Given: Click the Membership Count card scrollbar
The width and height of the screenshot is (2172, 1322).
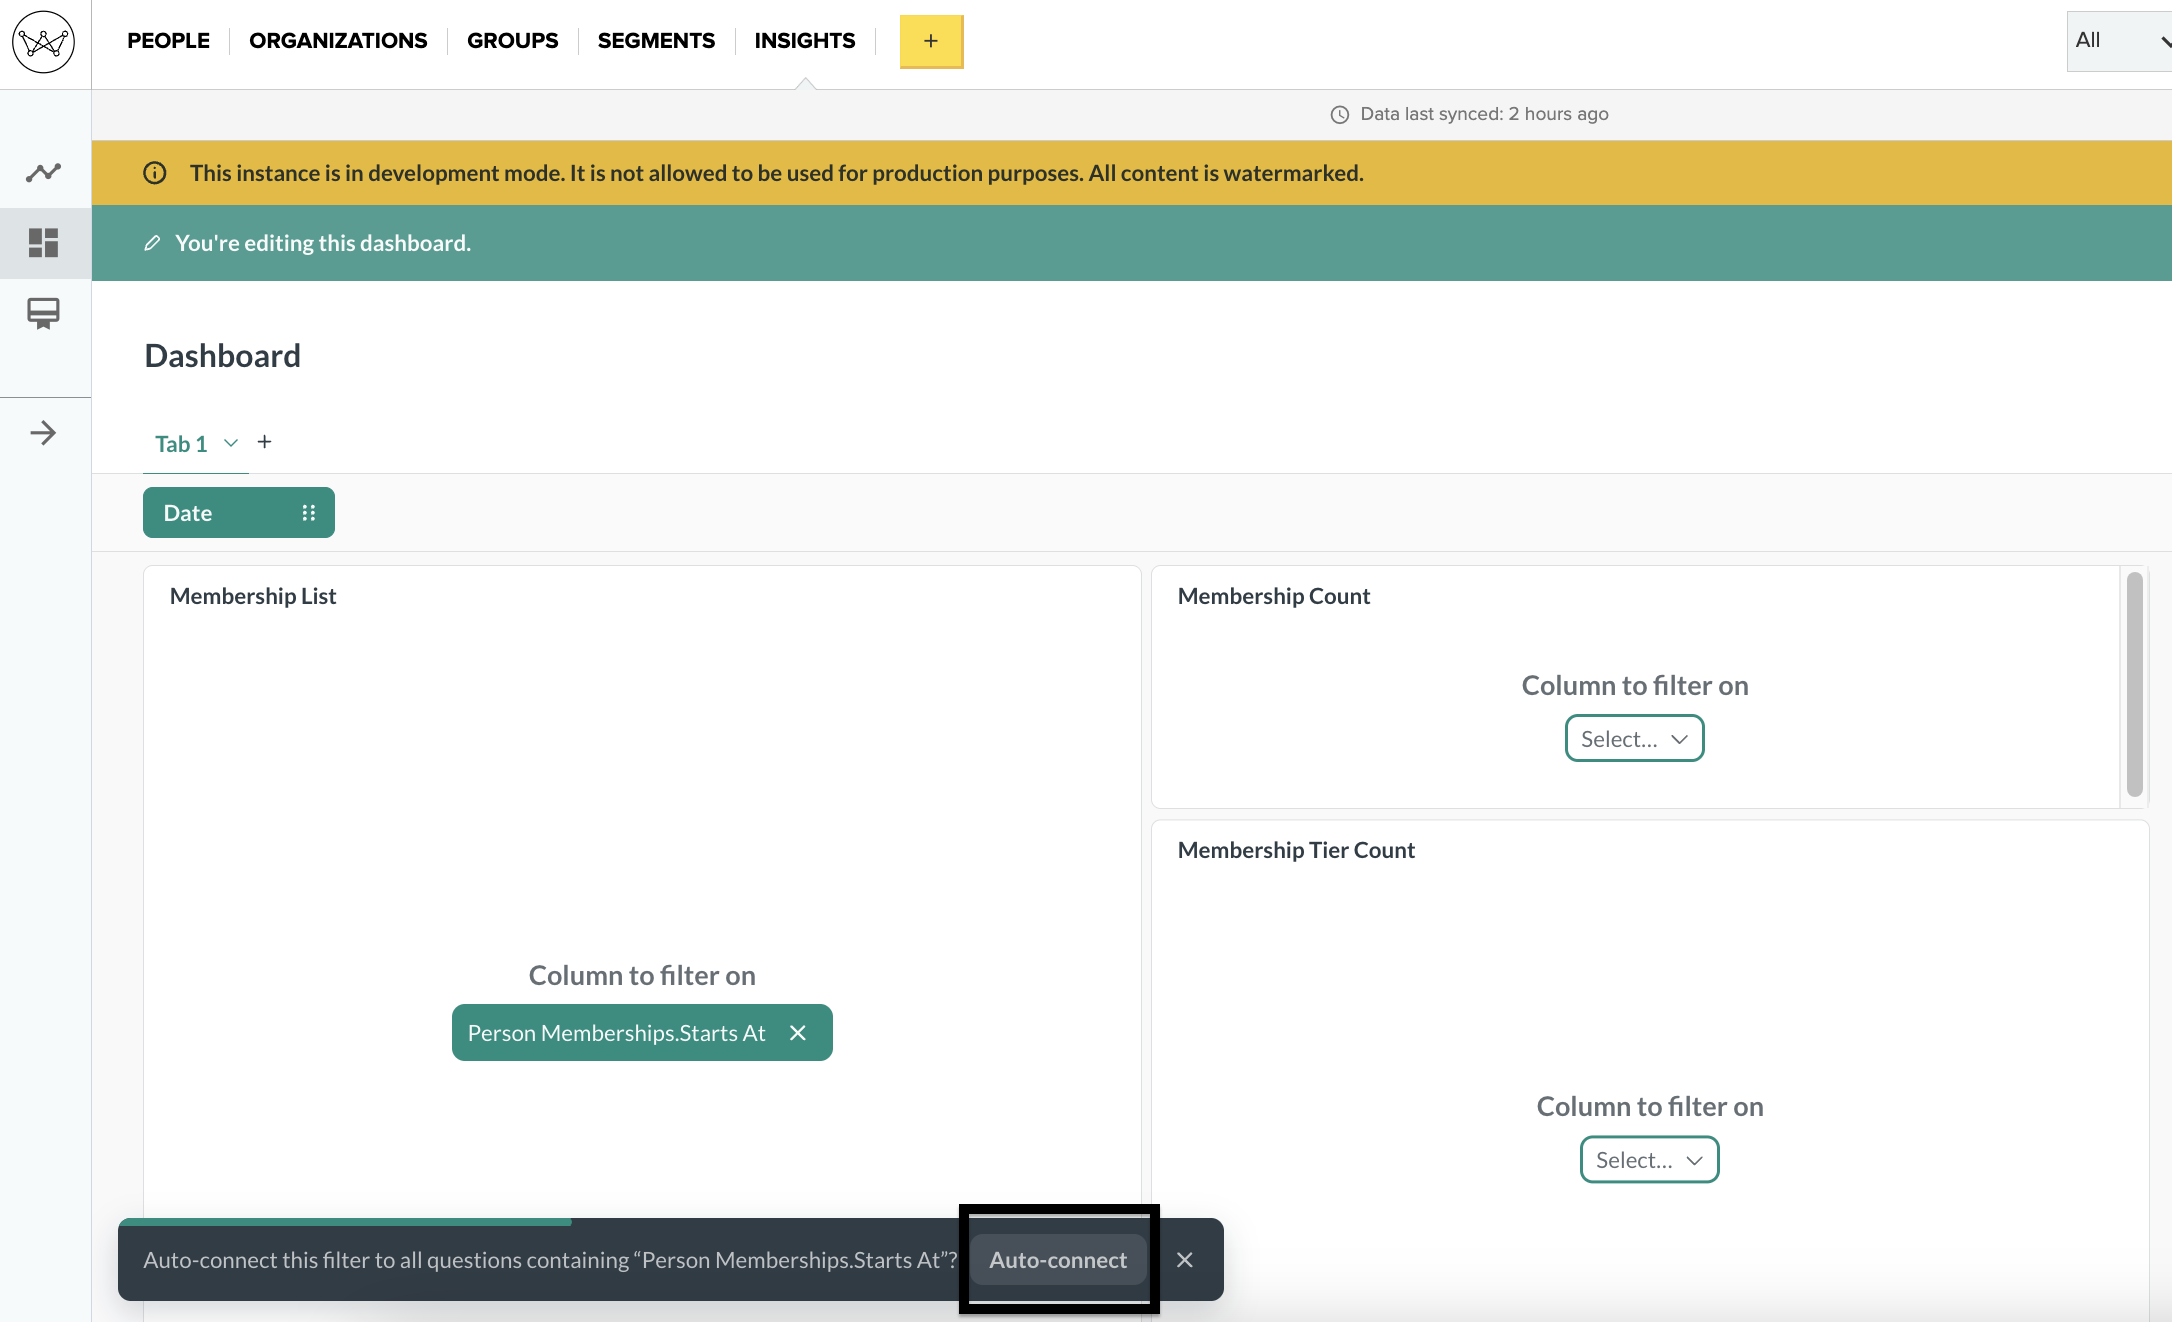Looking at the screenshot, I should 2134,684.
